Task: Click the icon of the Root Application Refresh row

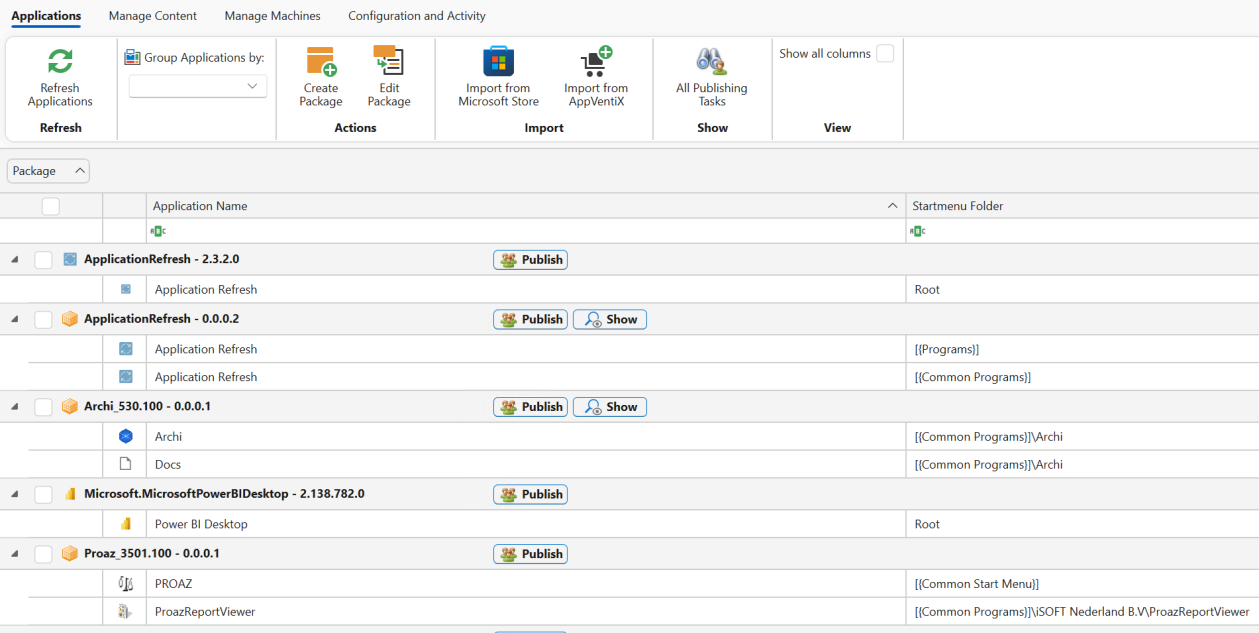Action: pos(125,289)
